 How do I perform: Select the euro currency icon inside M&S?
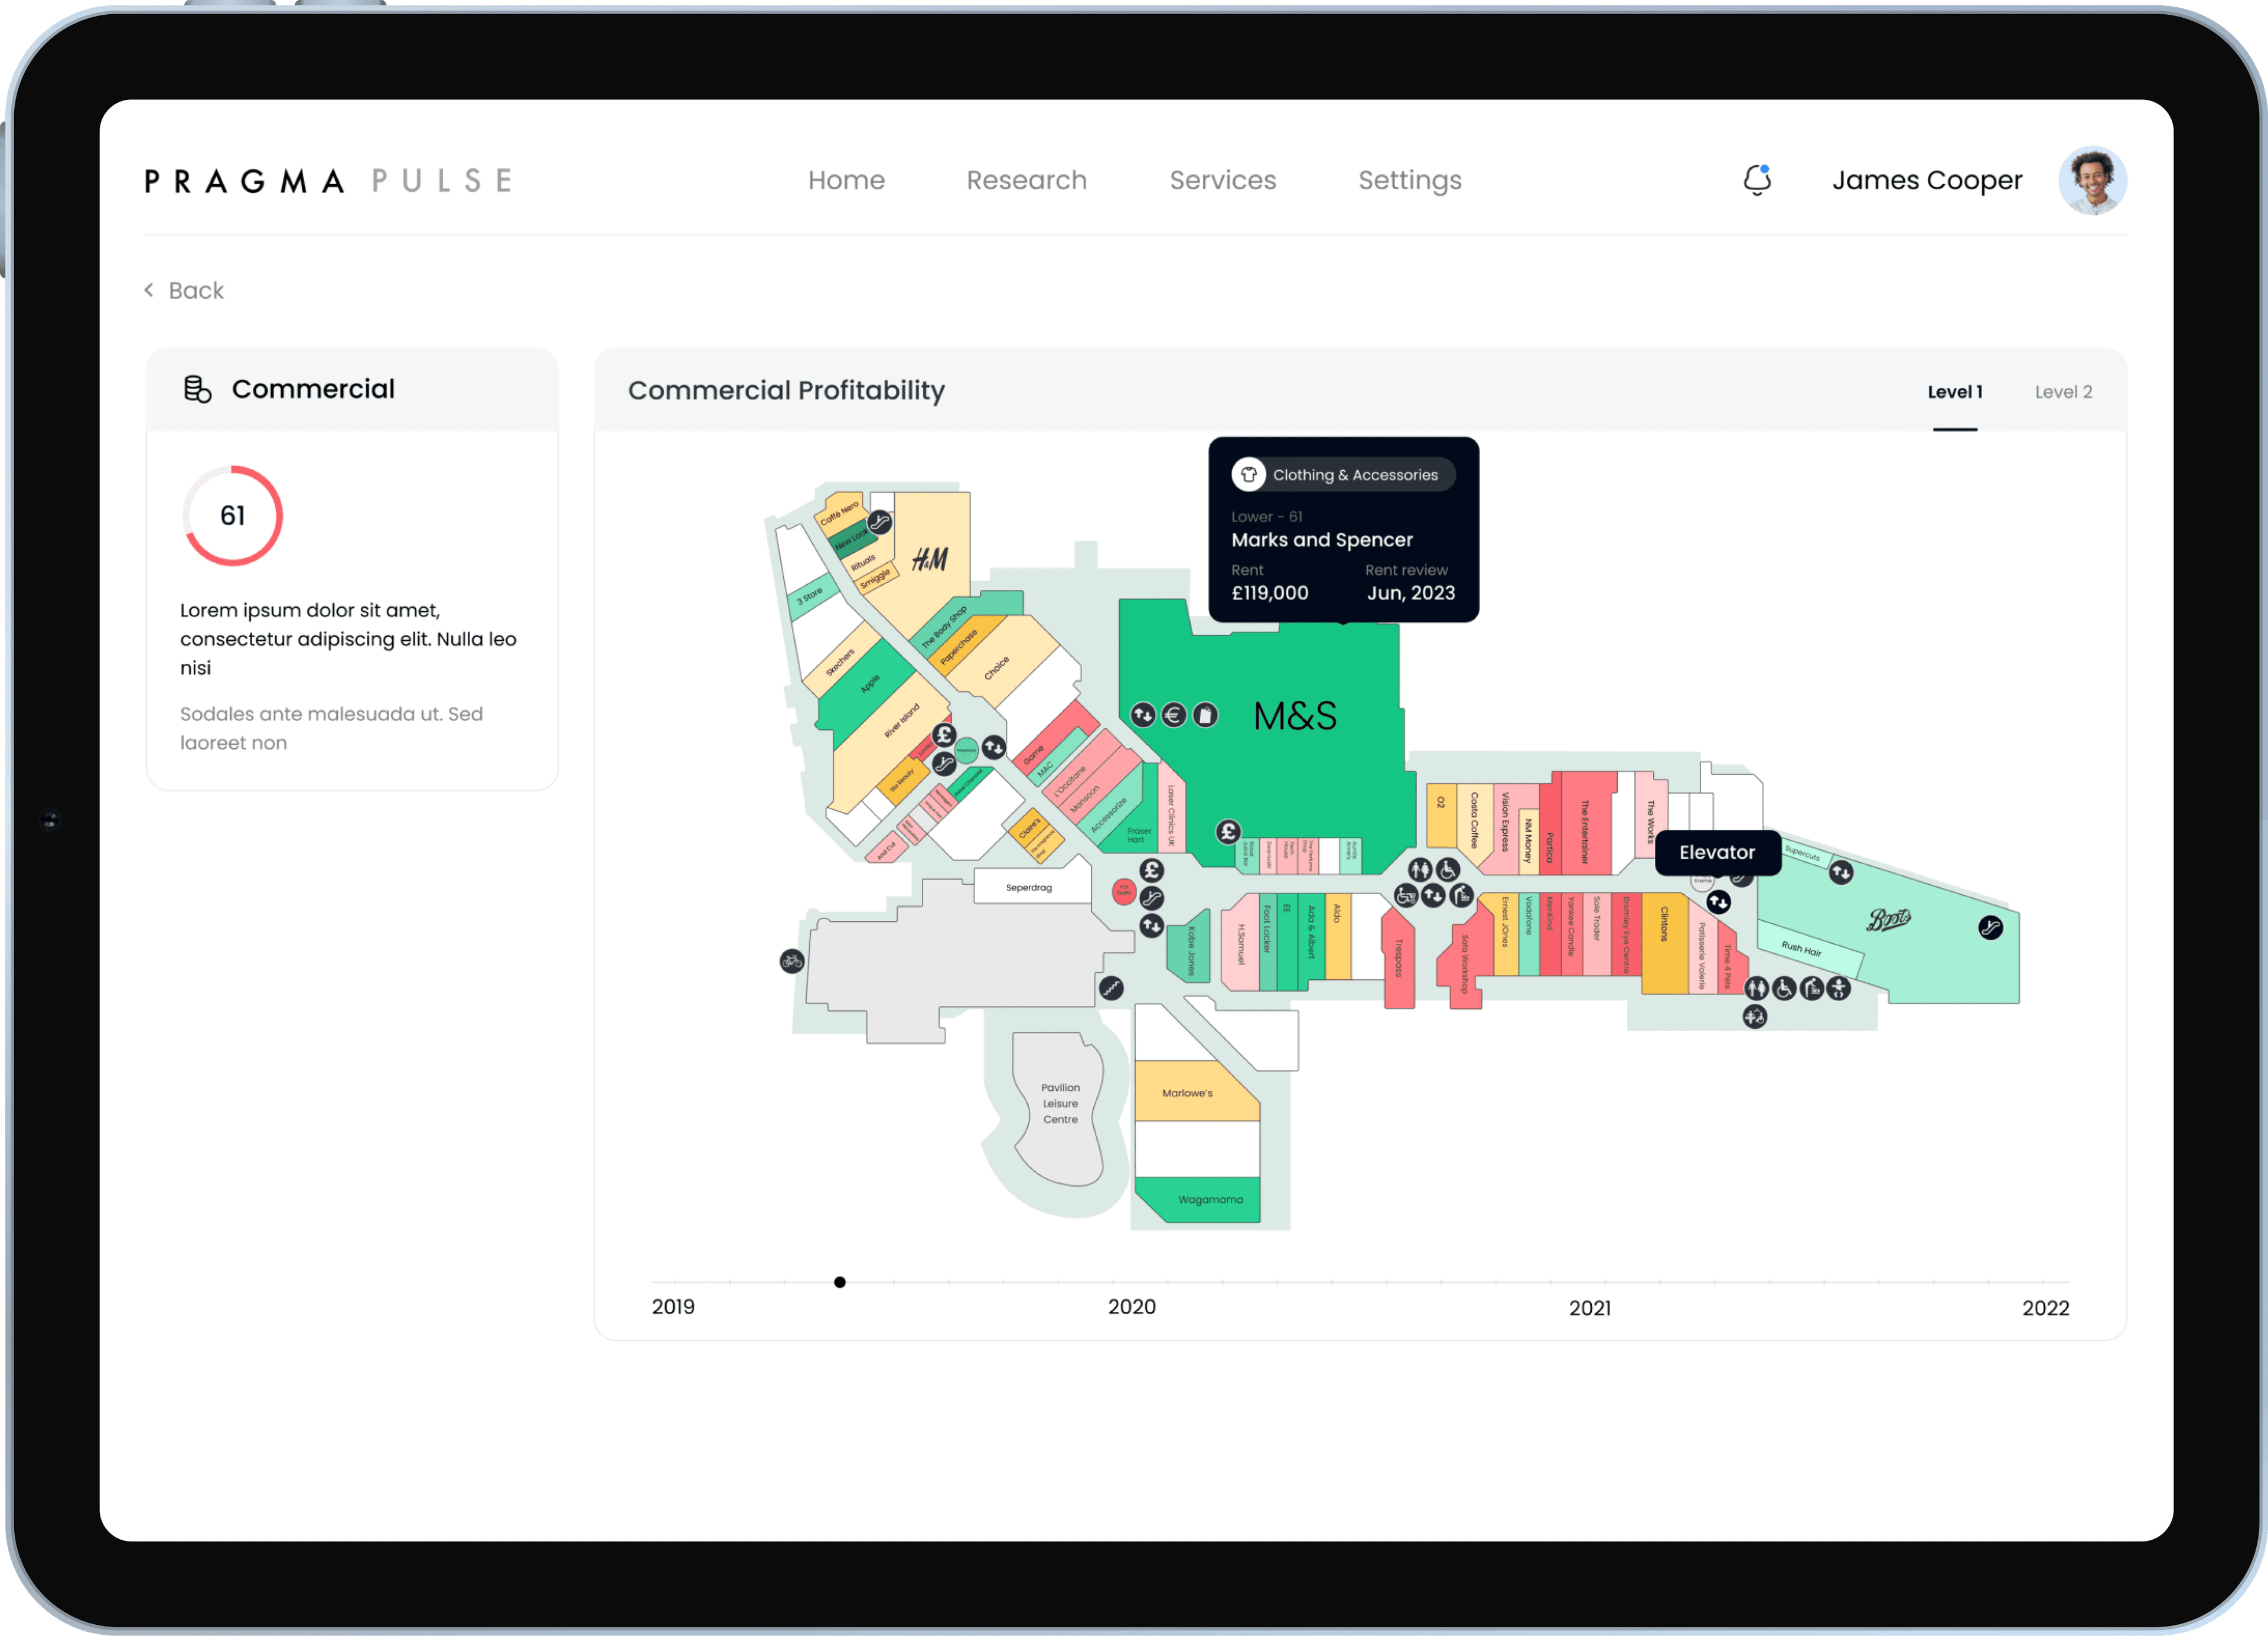click(x=1174, y=714)
